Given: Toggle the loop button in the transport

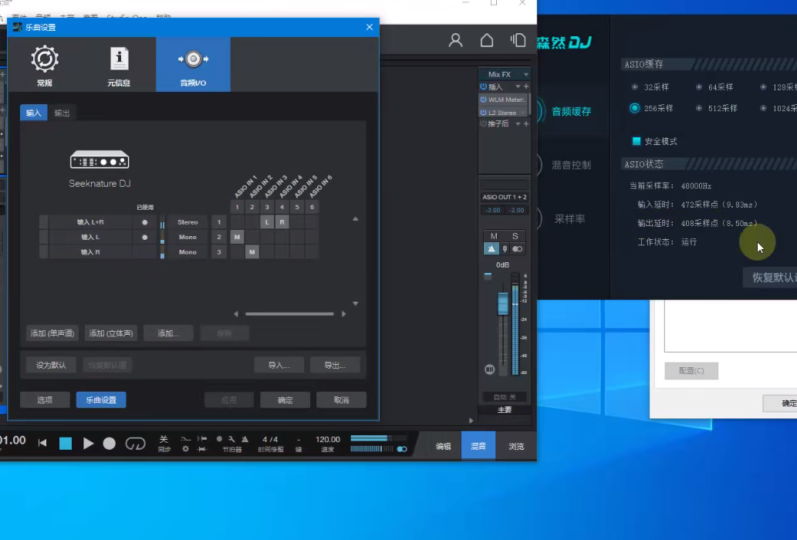Looking at the screenshot, I should coord(135,443).
